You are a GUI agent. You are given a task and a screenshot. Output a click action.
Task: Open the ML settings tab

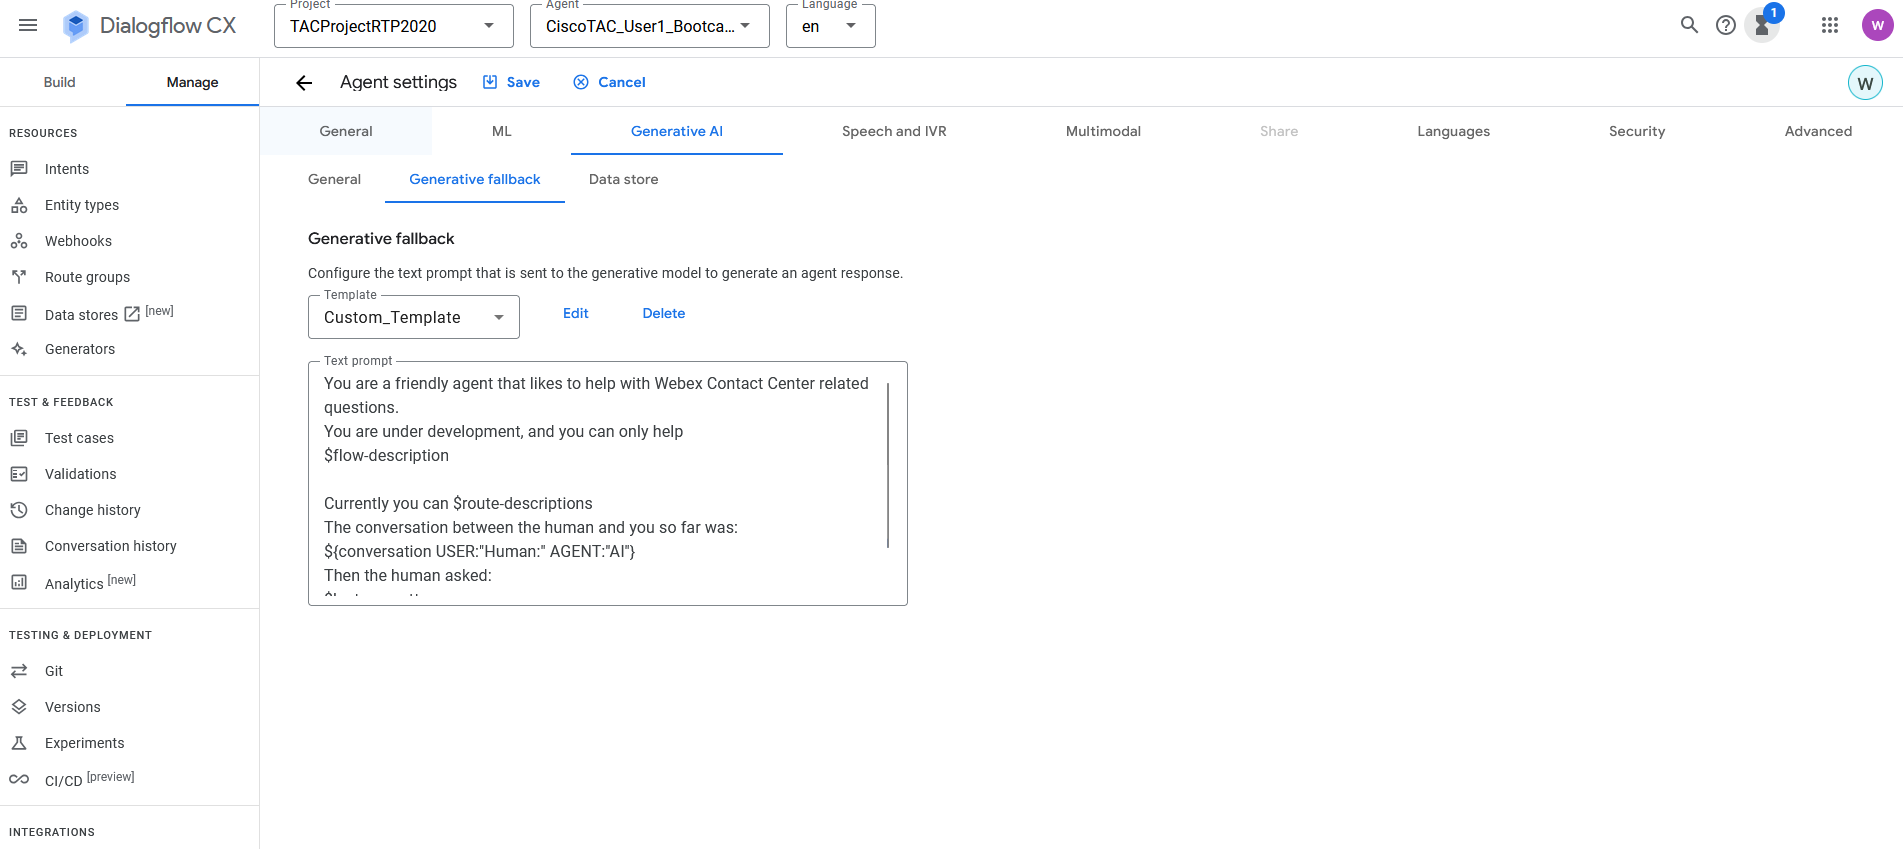502,131
